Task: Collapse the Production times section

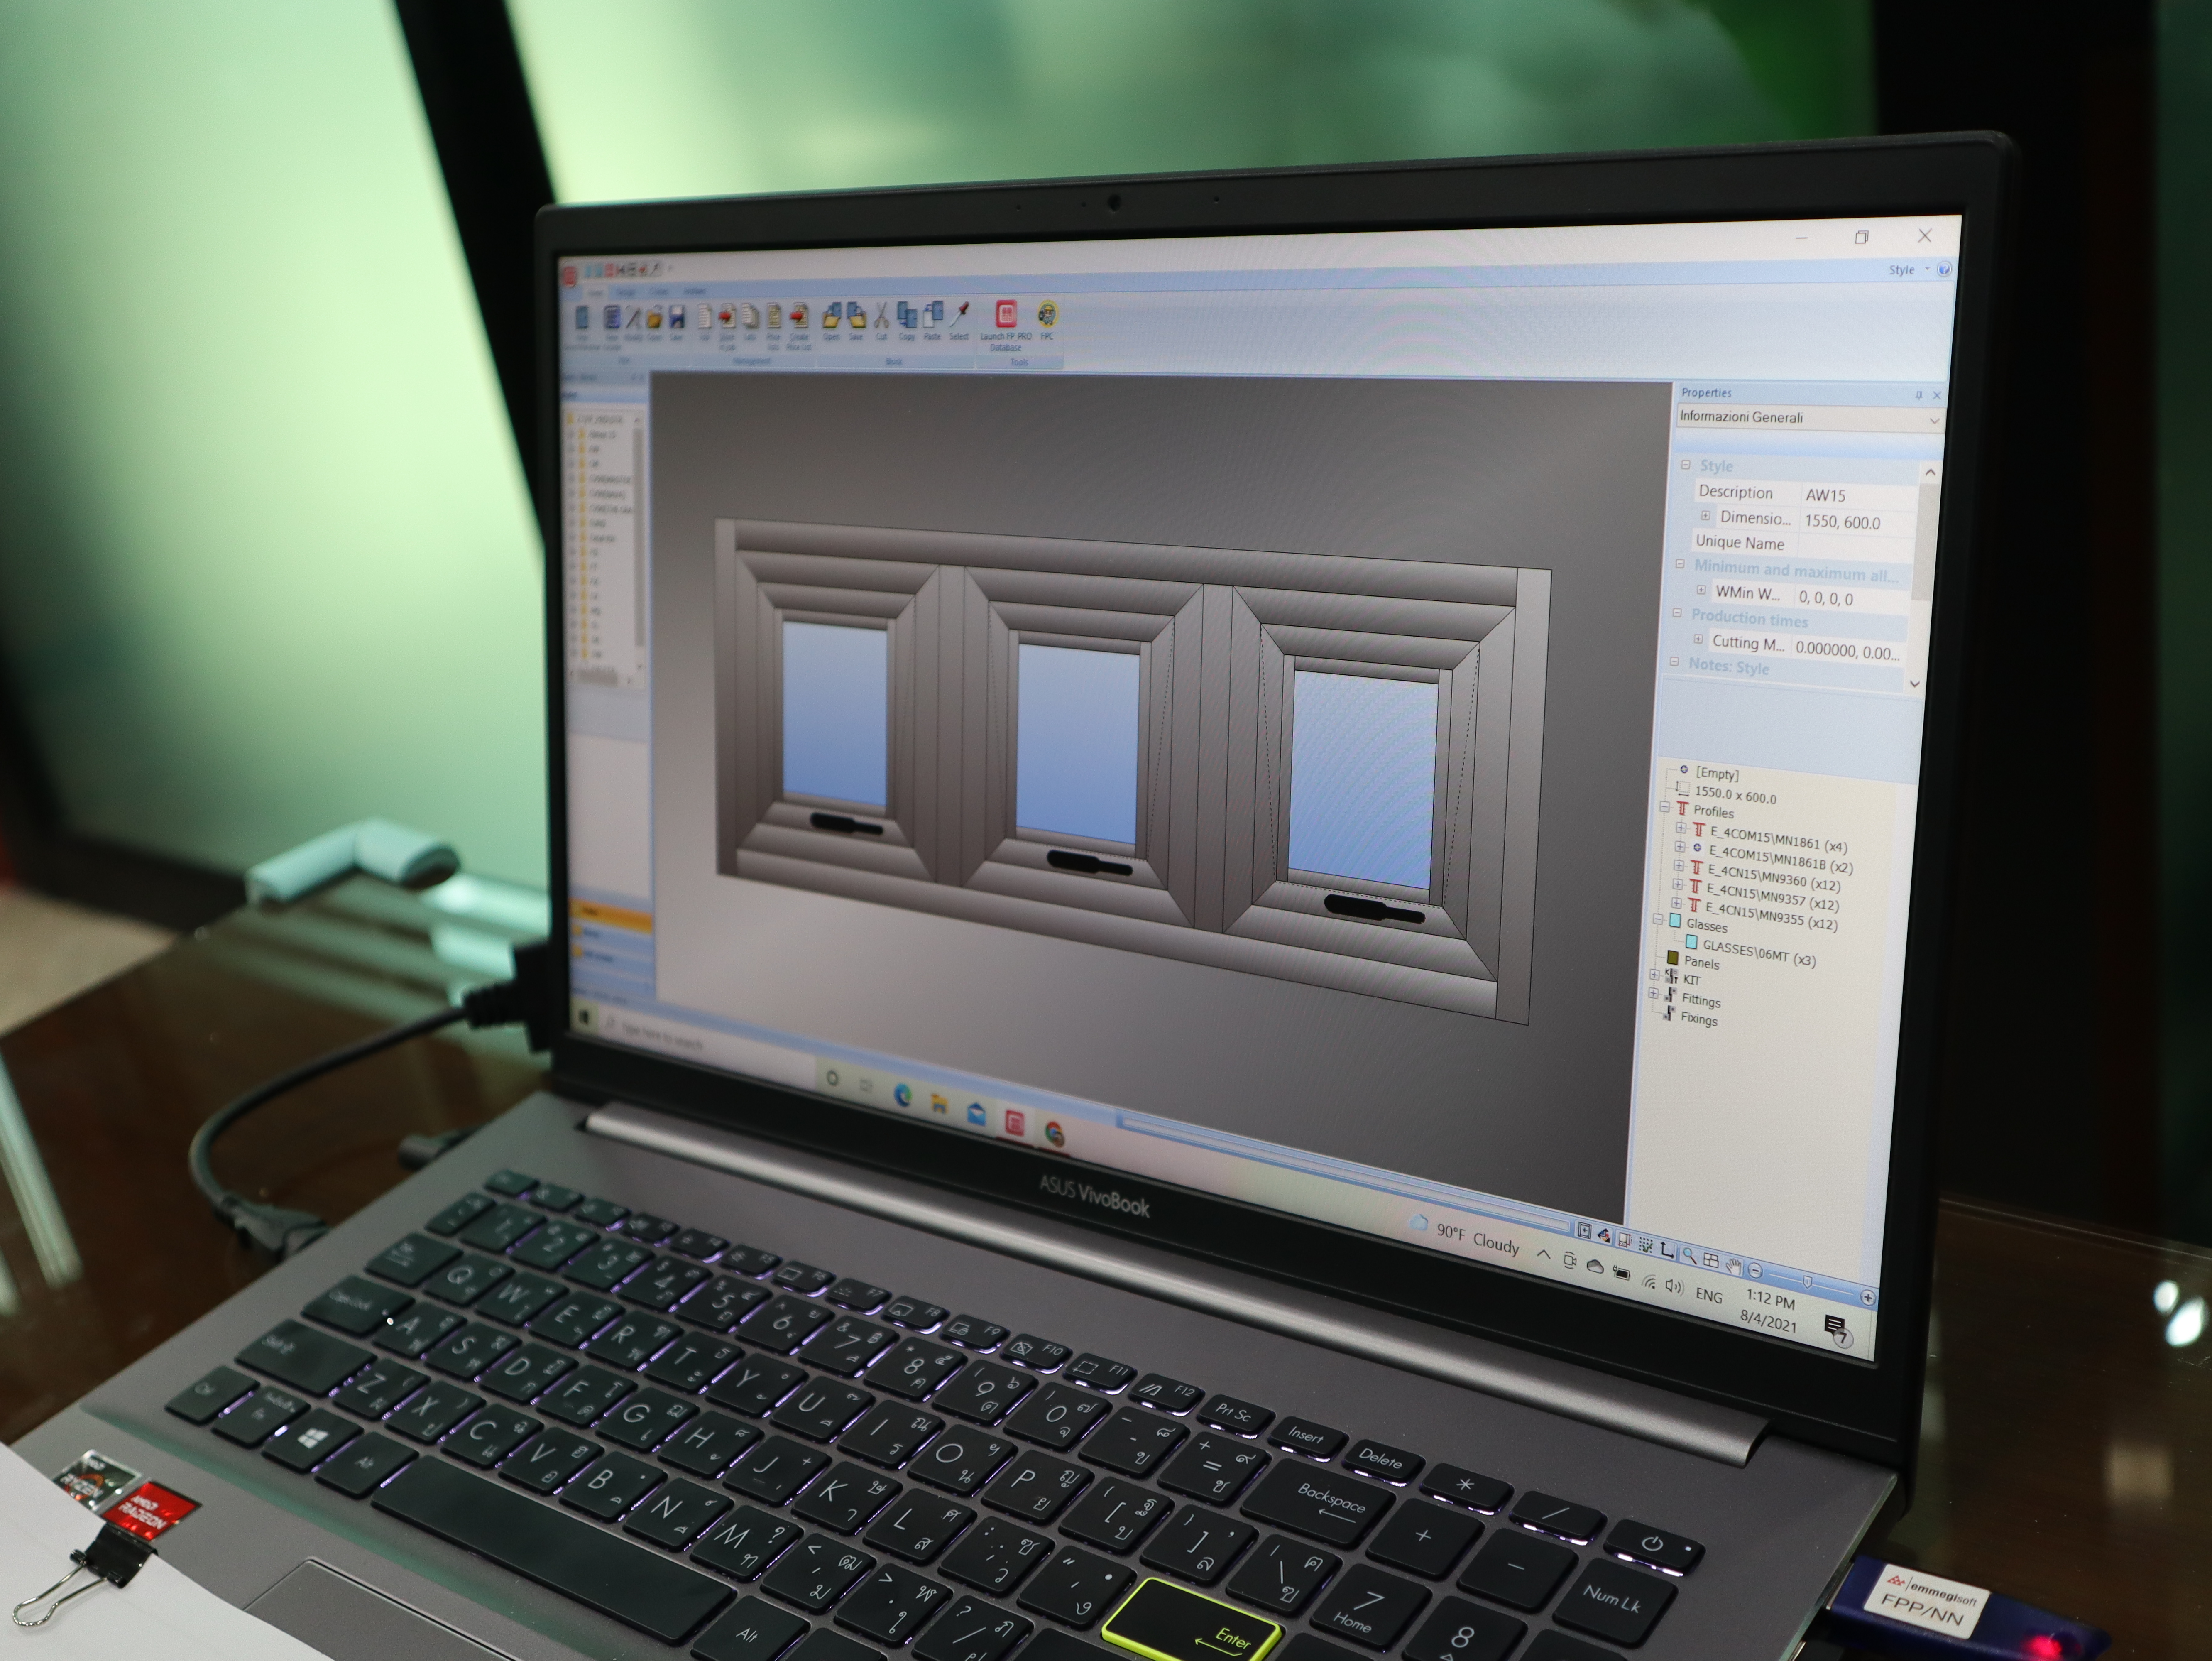Action: 1677,613
